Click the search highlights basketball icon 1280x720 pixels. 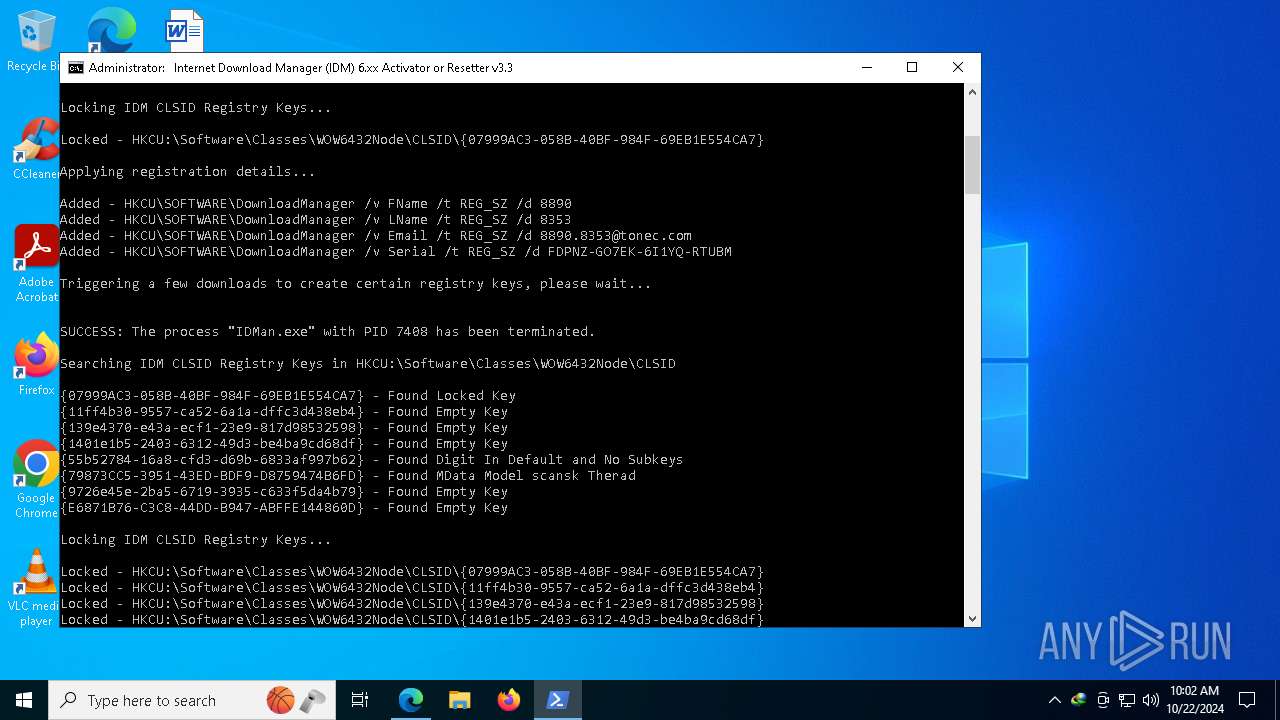tap(280, 700)
